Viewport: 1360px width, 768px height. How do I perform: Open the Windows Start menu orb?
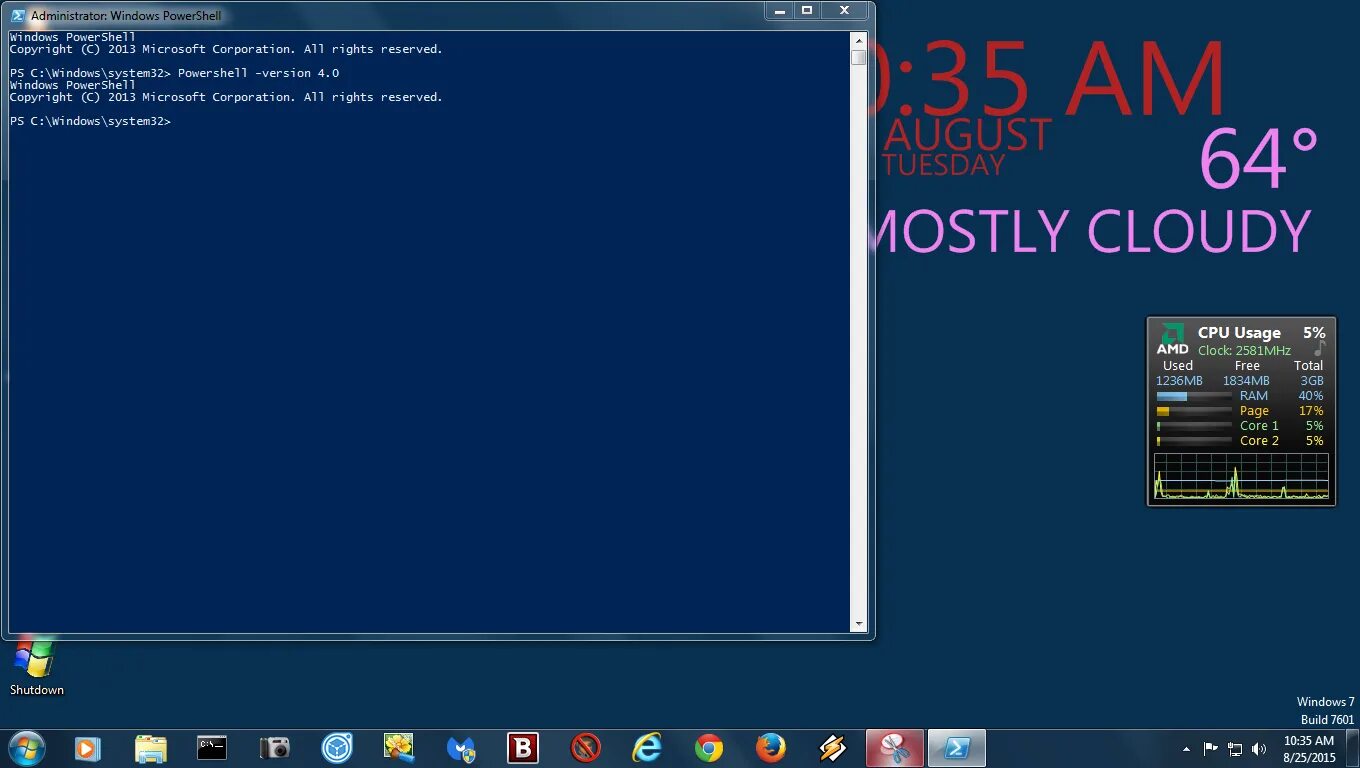point(25,747)
